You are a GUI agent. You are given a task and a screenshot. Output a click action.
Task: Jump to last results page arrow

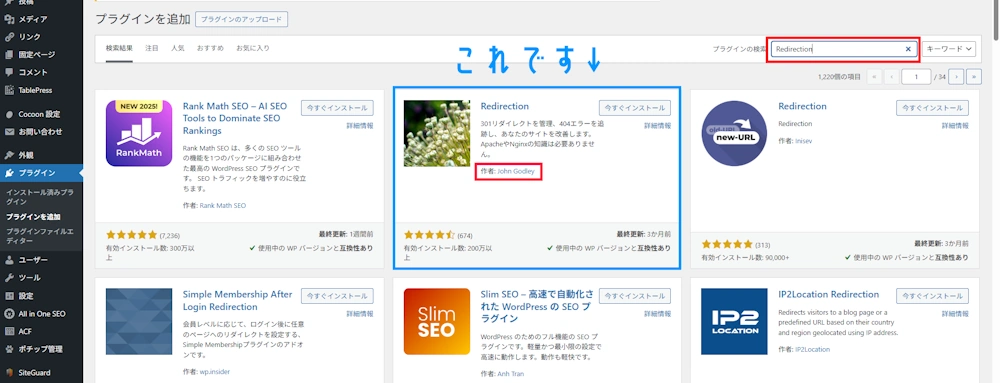tap(974, 76)
